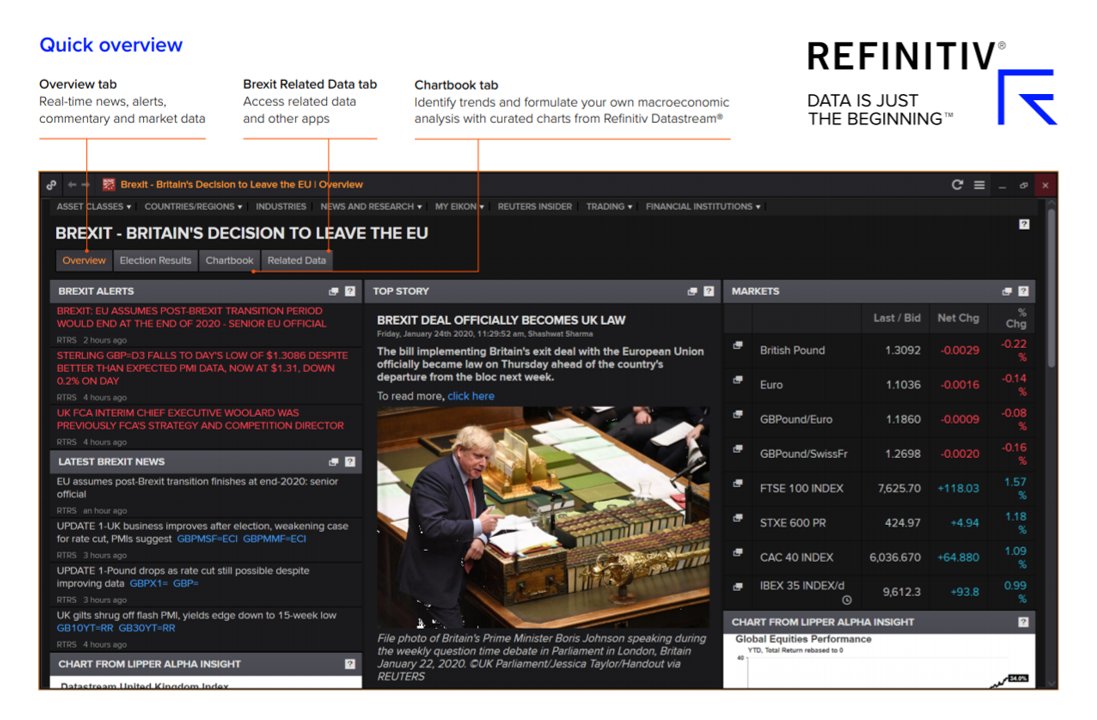This screenshot has height=720, width=1097.
Task: Open help for Brexit Alerts panel
Action: [x=350, y=291]
